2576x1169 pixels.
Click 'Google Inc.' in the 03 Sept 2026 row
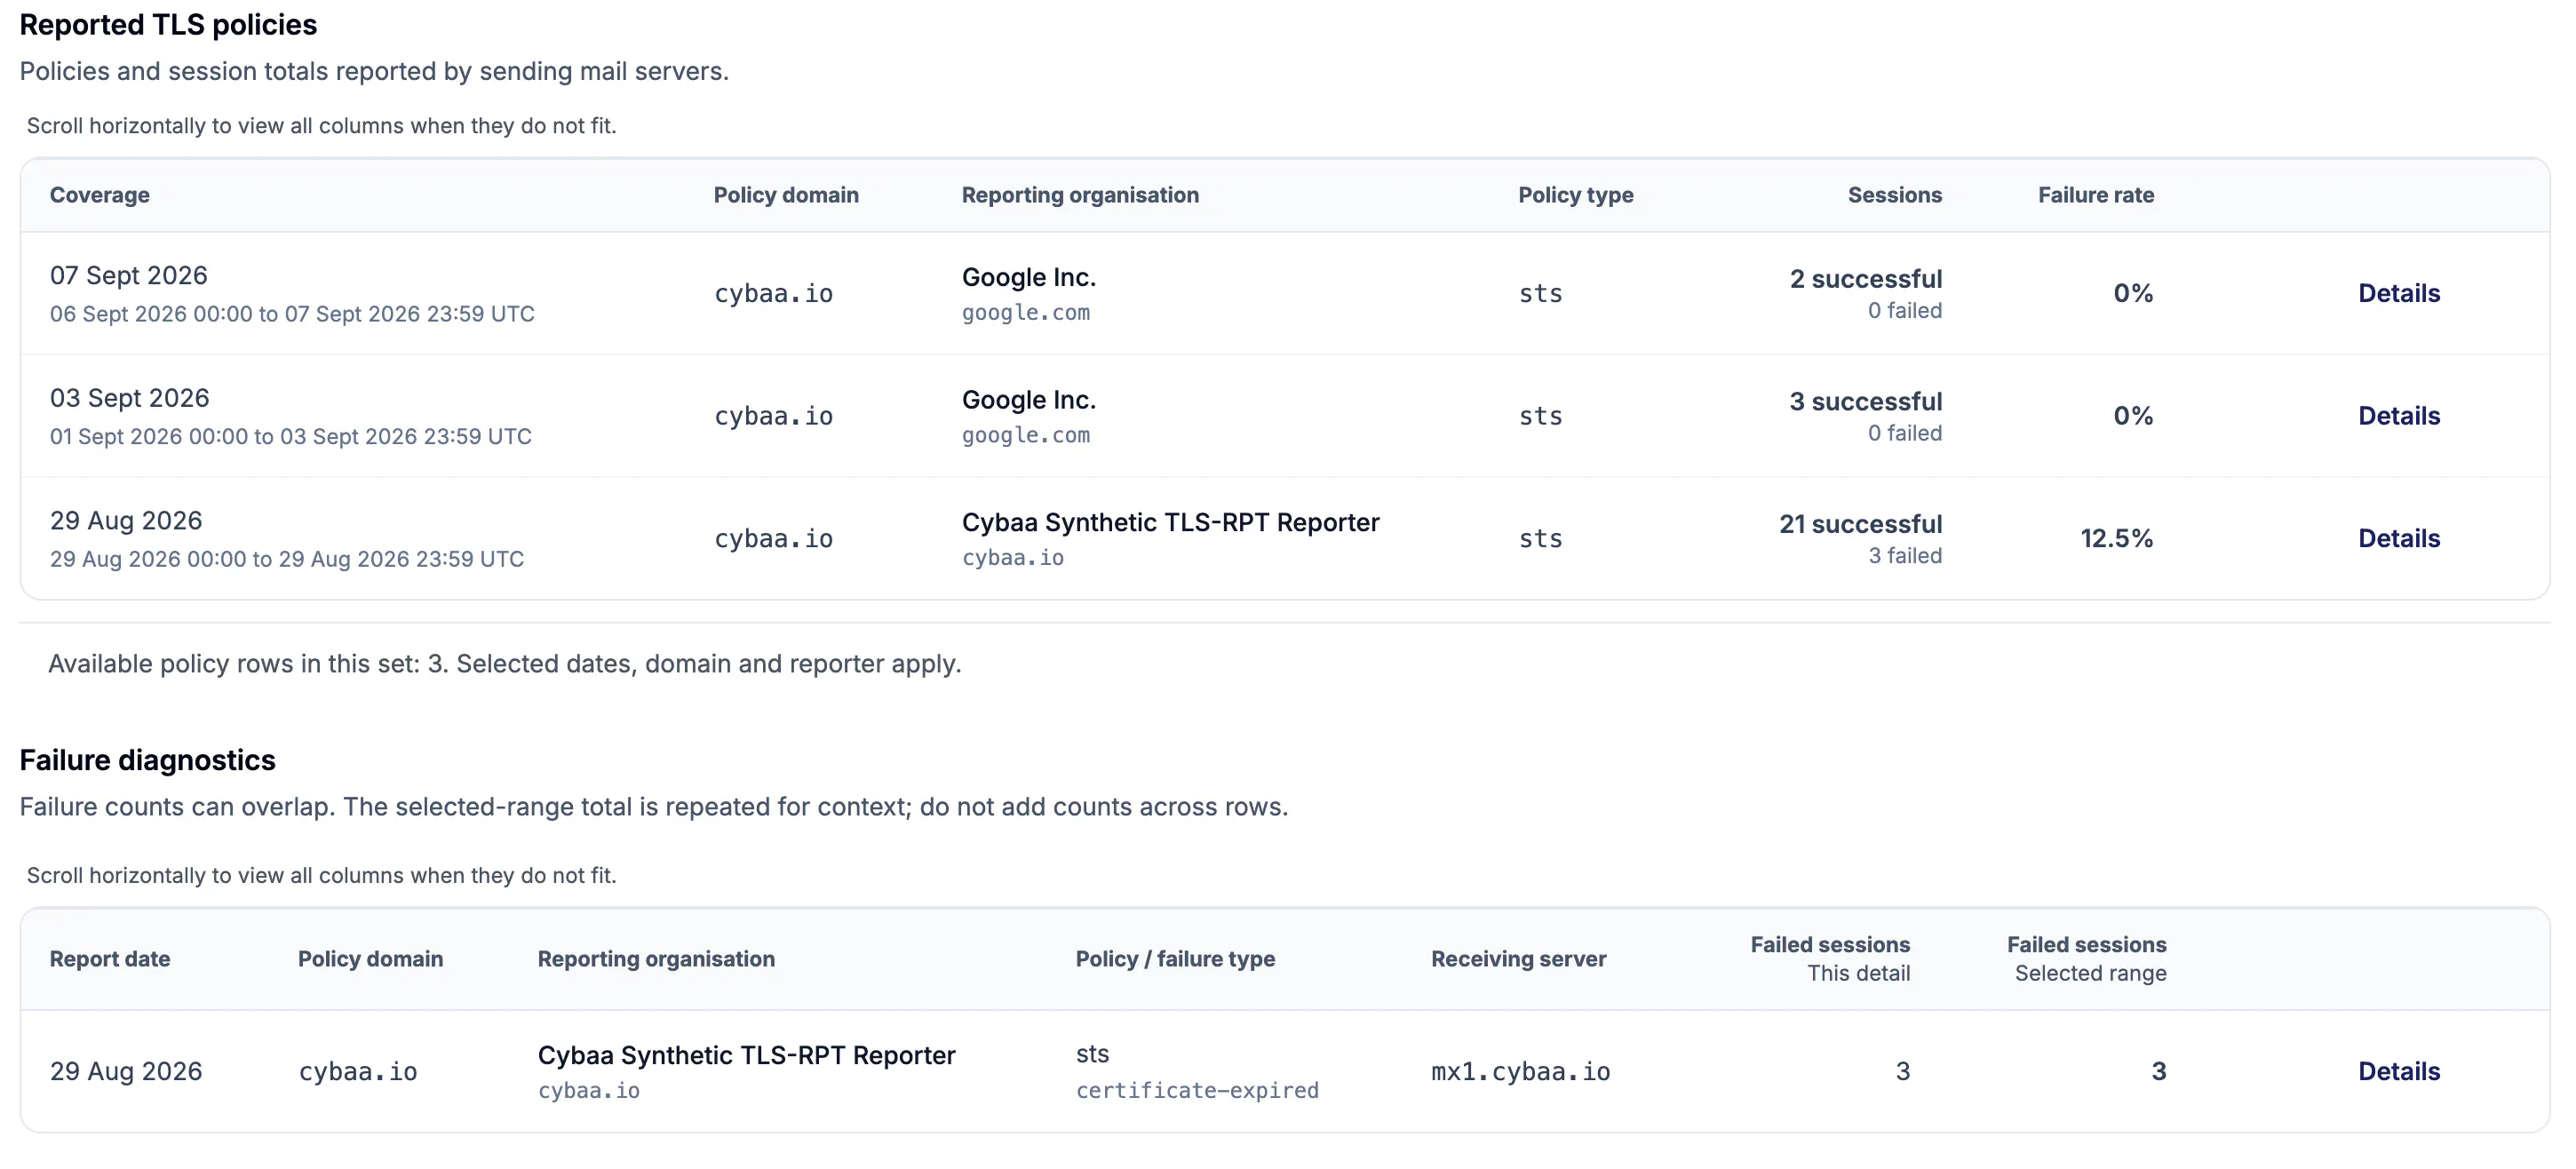coord(1029,401)
